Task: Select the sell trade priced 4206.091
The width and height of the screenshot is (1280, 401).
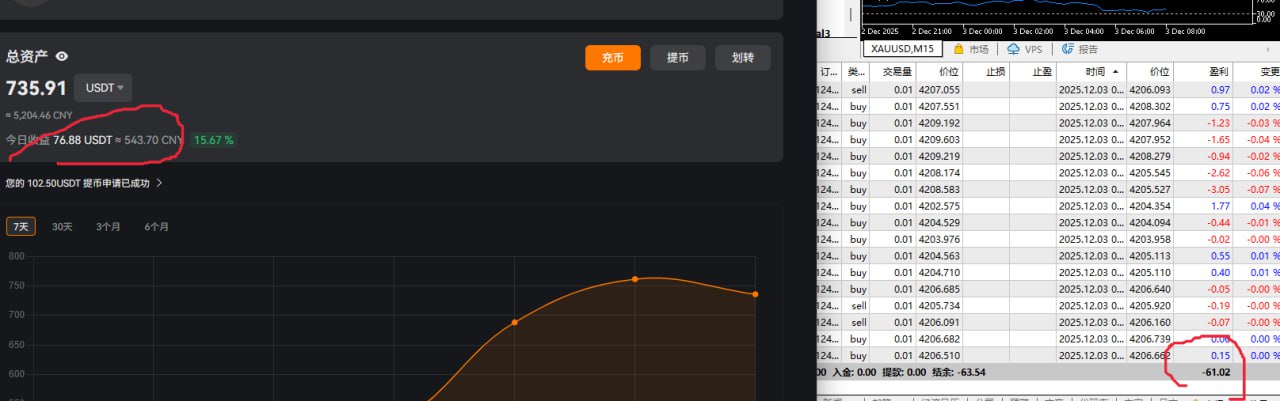Action: pyautogui.click(x=1048, y=323)
